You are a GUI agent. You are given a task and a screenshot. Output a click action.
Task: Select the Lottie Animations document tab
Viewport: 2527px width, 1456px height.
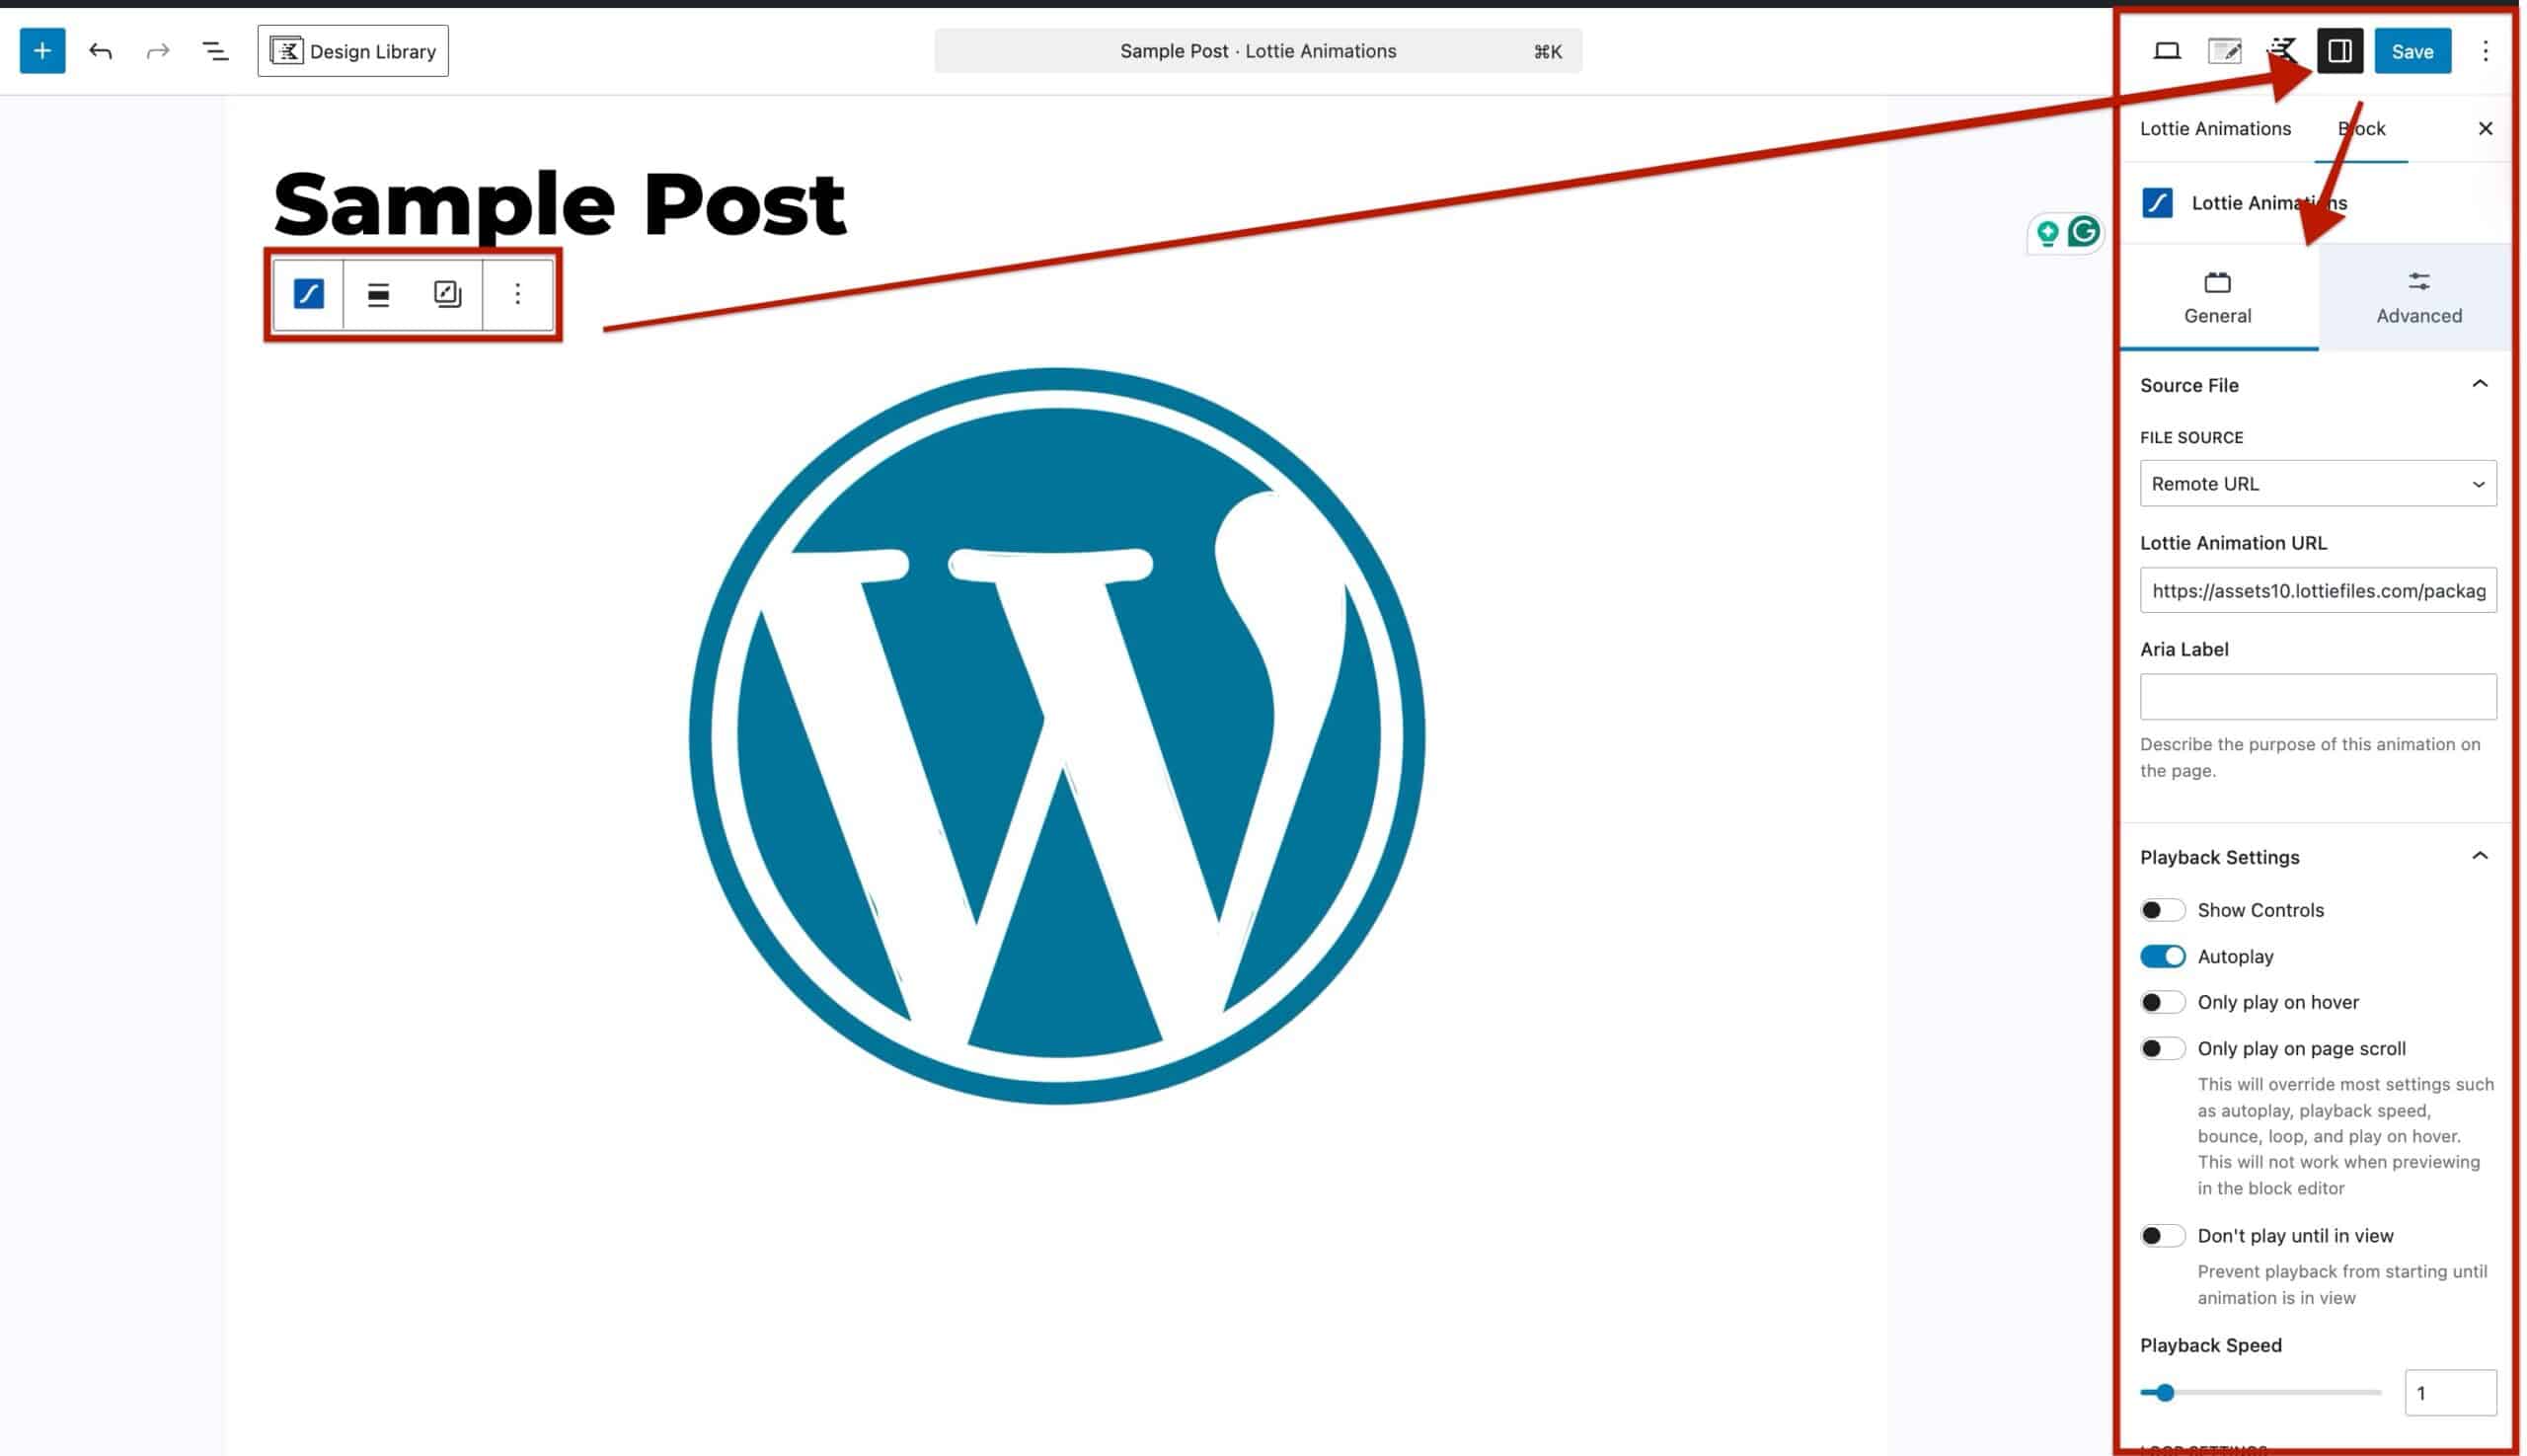coord(2214,129)
